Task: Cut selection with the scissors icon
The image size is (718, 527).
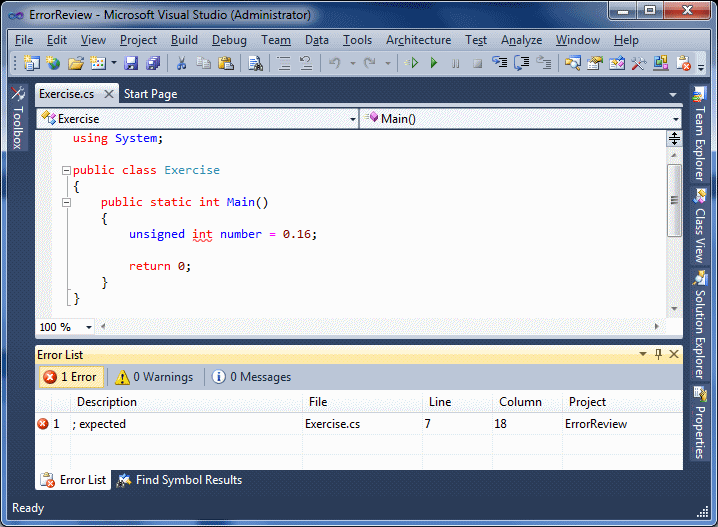Action: coord(181,63)
